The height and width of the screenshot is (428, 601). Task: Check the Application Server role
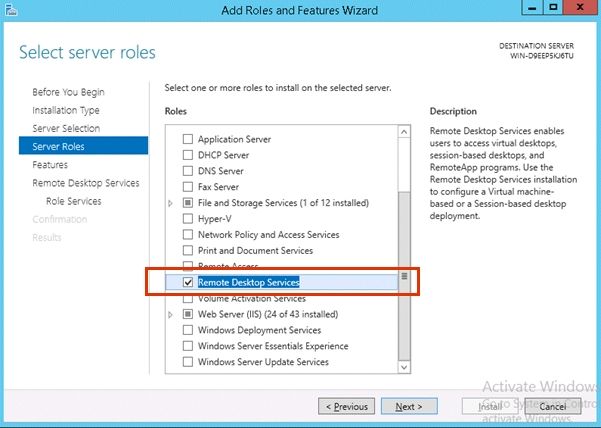tap(188, 139)
